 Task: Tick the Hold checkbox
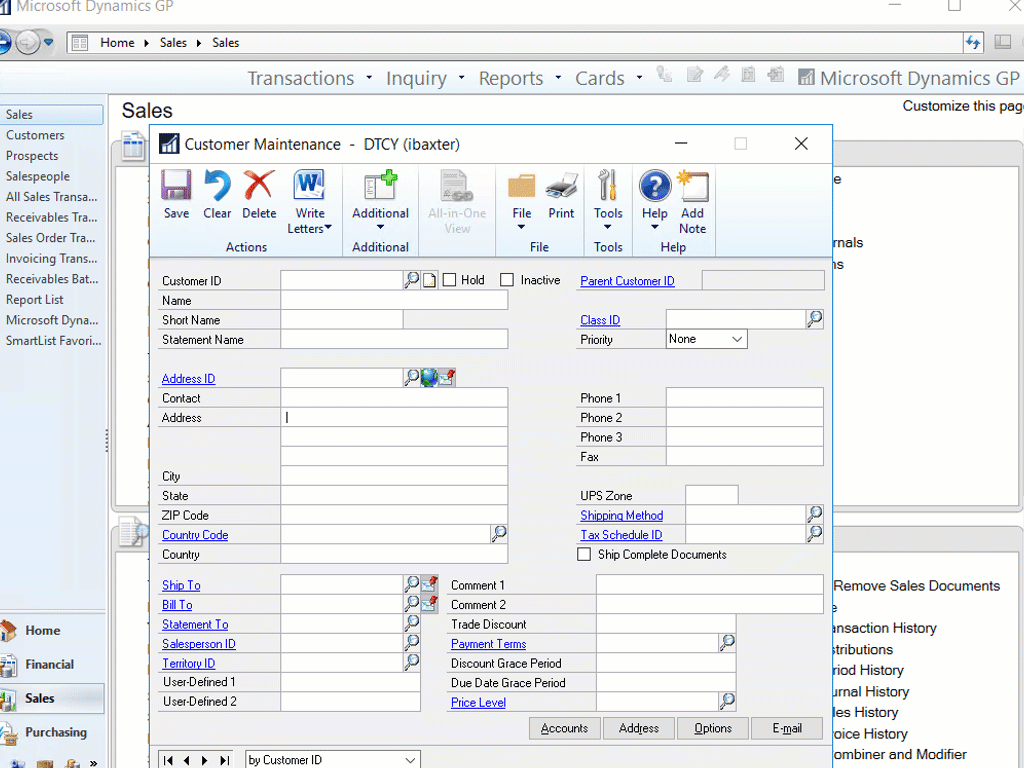click(449, 280)
